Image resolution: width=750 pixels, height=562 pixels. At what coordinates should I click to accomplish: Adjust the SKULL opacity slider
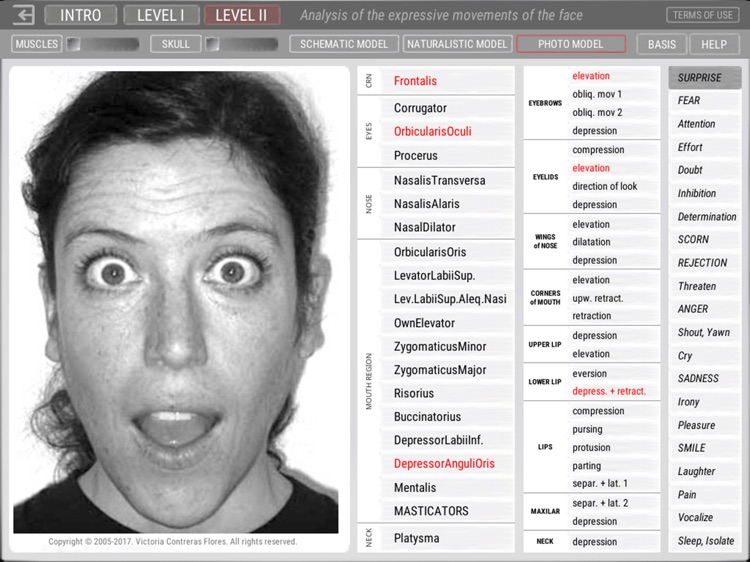242,44
